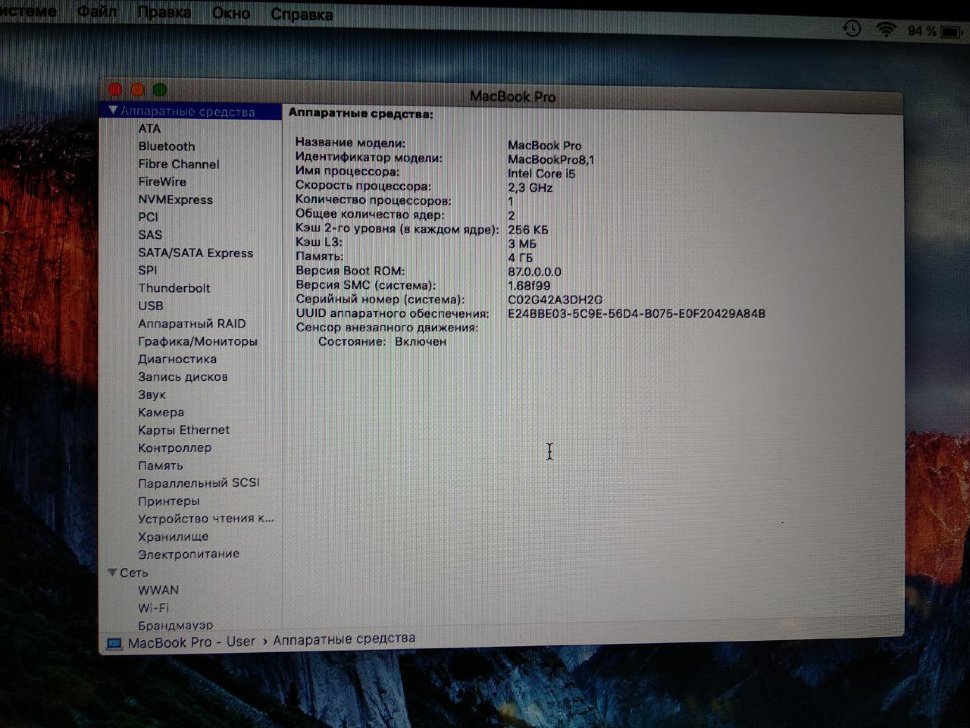Click the 3 МБ L3 cache value
The height and width of the screenshot is (728, 970).
[522, 244]
